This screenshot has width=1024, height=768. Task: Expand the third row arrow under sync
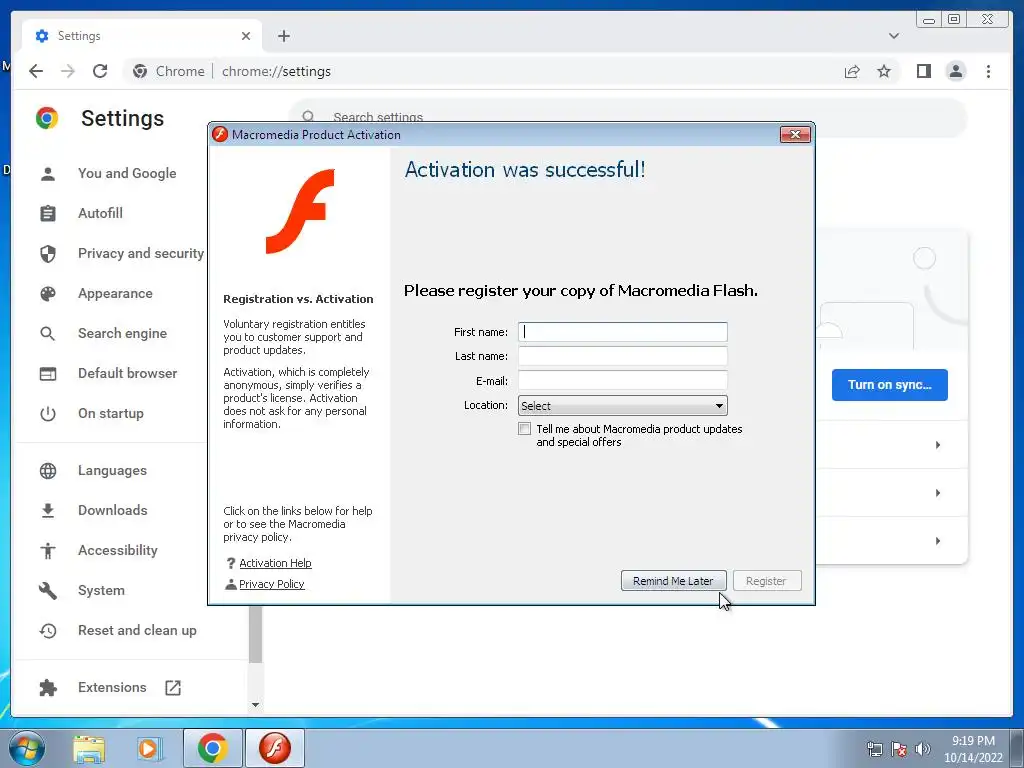coord(938,541)
